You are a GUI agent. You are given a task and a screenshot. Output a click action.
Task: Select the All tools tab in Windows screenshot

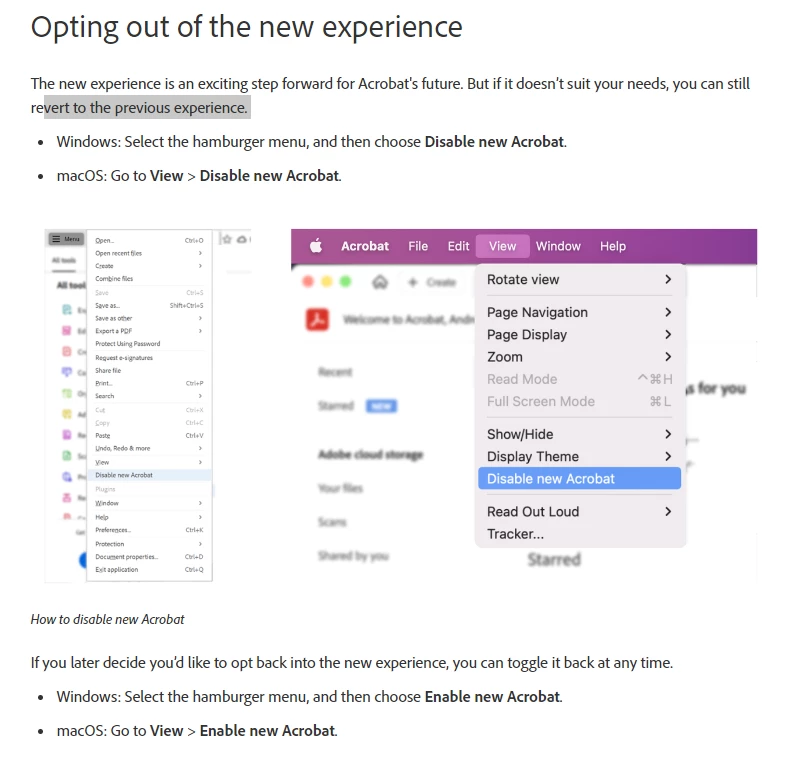pos(64,260)
